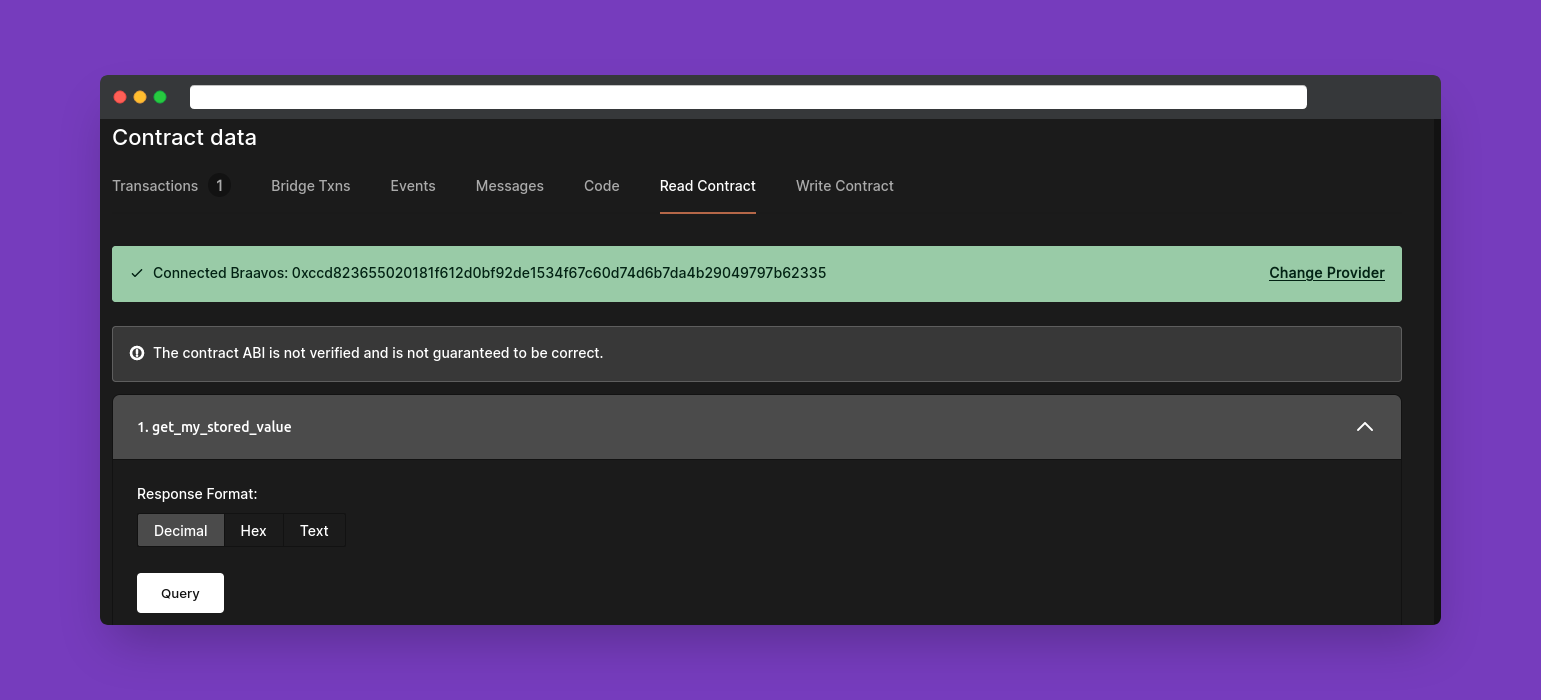
Task: Click the Change Provider link
Action: point(1326,273)
